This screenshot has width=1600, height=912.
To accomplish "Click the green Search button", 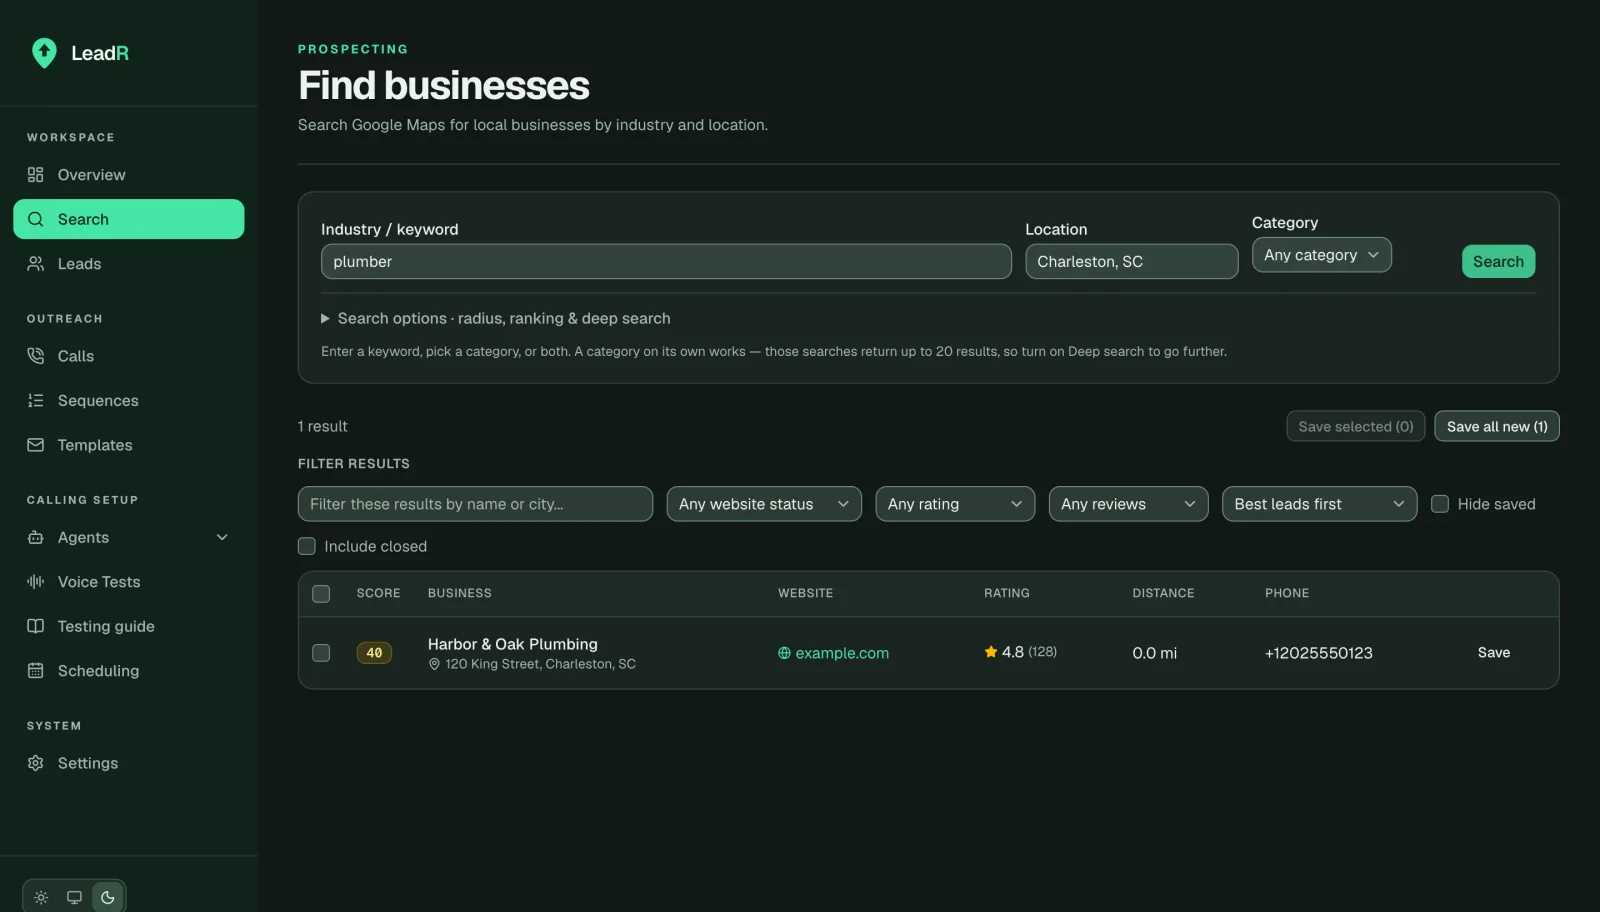I will [1498, 262].
